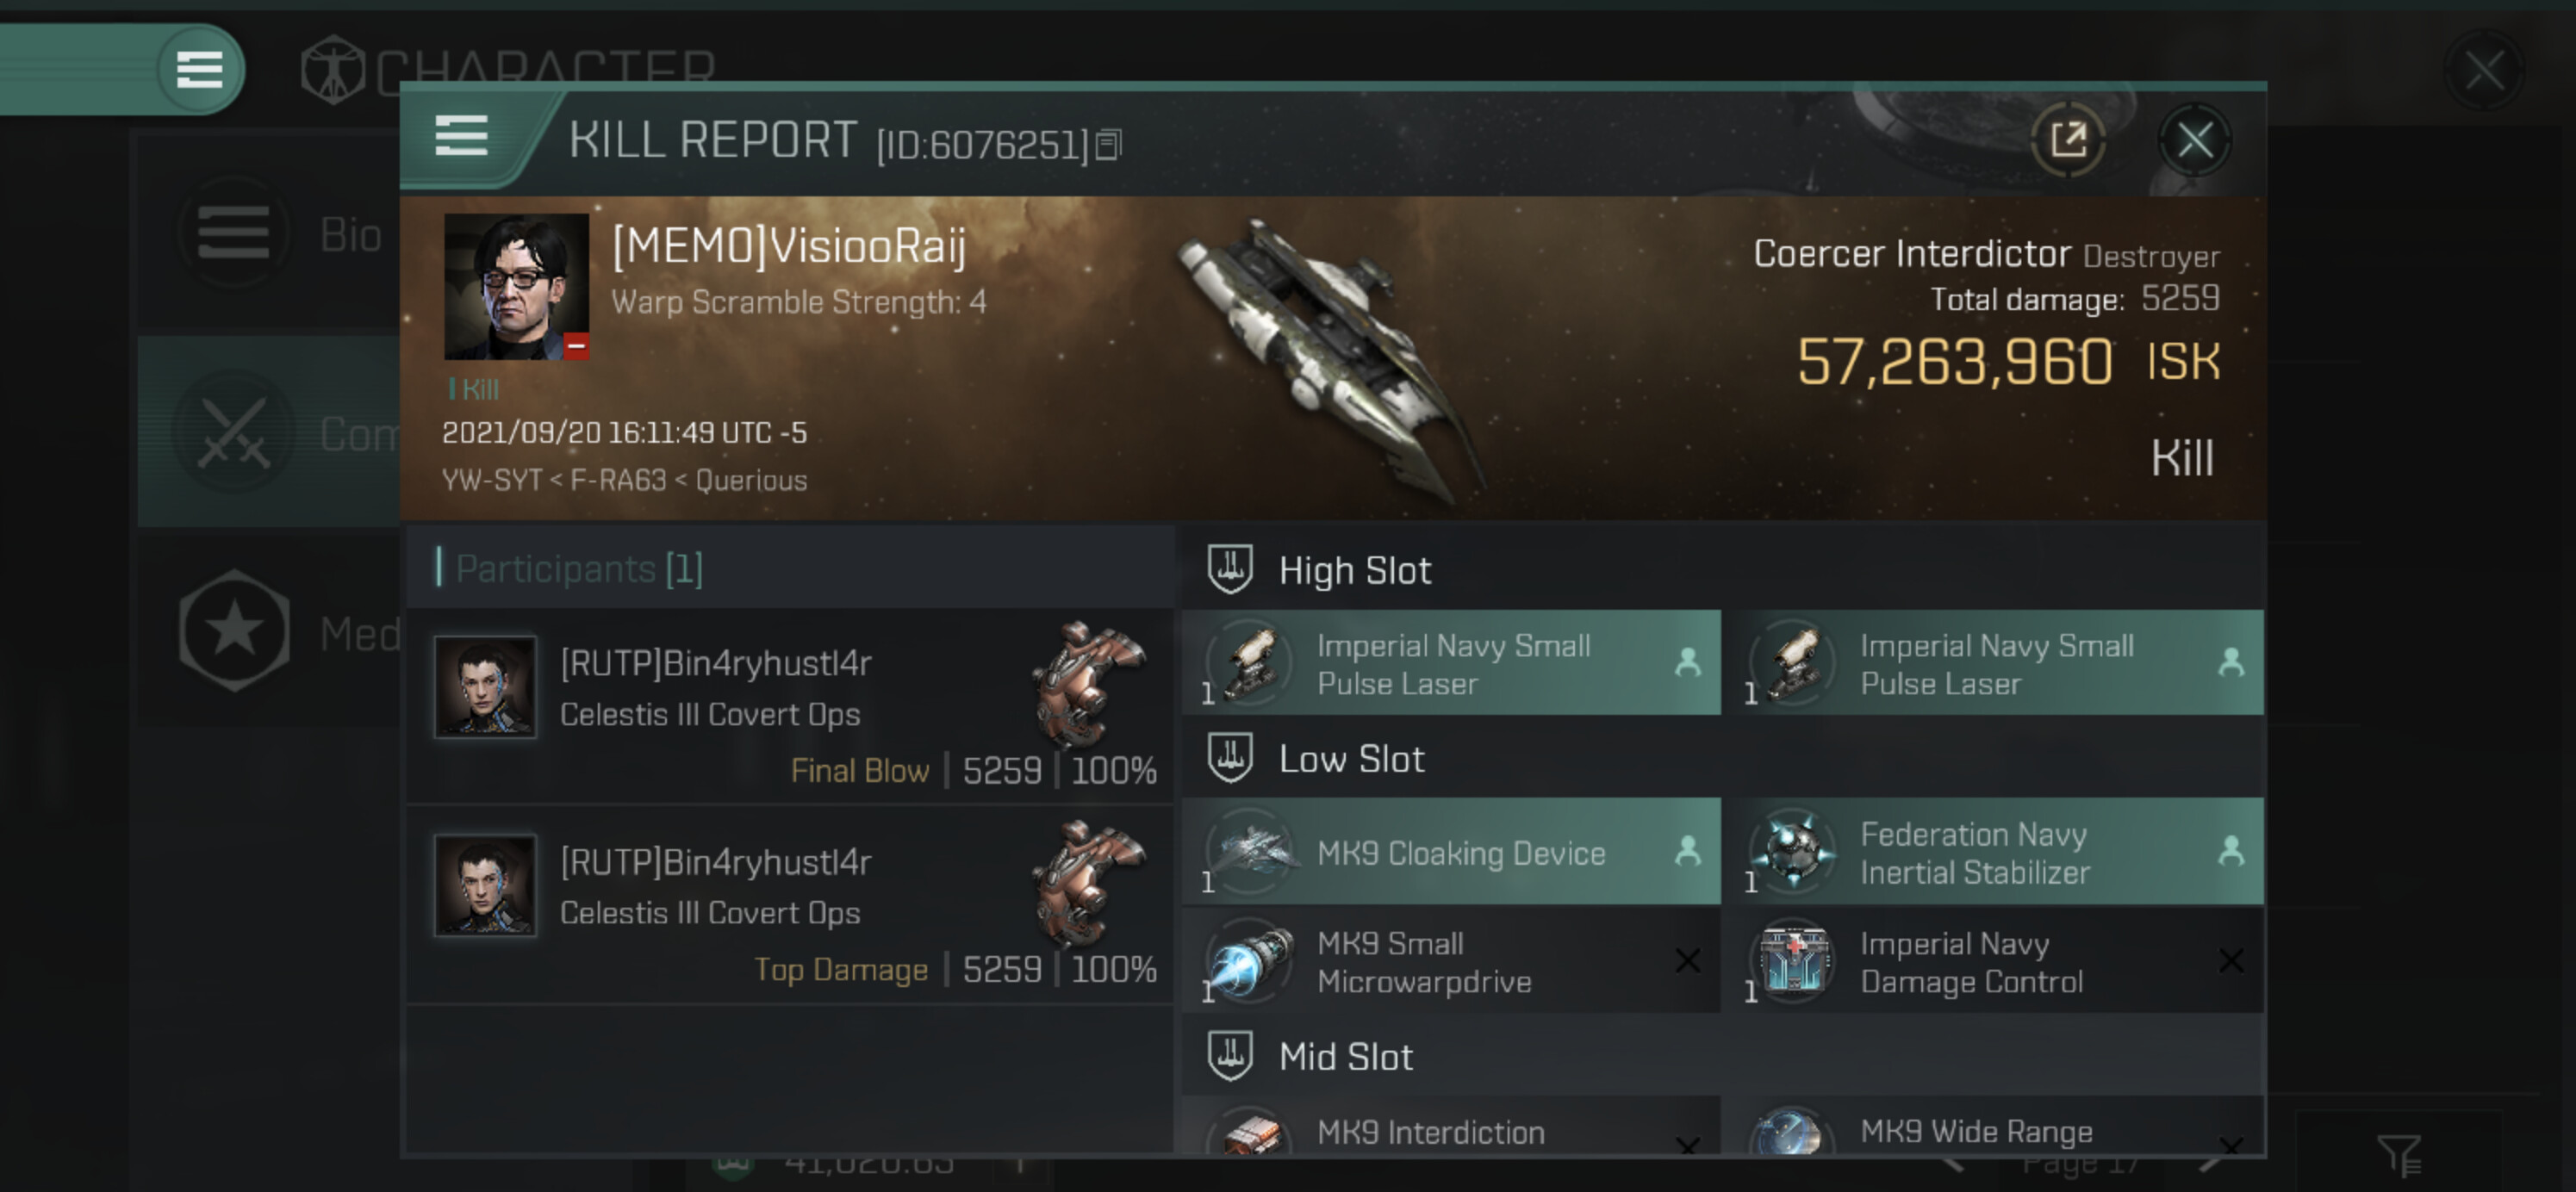Click the High Slot section header icon
This screenshot has width=2576, height=1192.
(x=1230, y=569)
